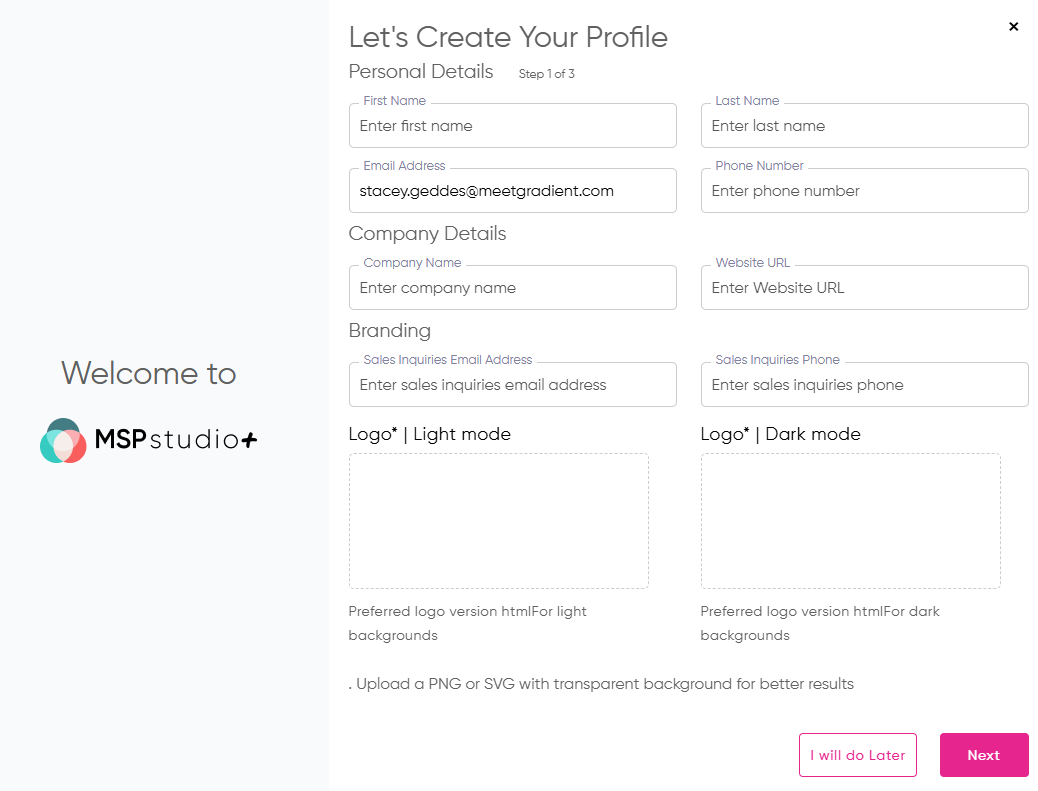Edit the Email Address field

click(x=512, y=190)
